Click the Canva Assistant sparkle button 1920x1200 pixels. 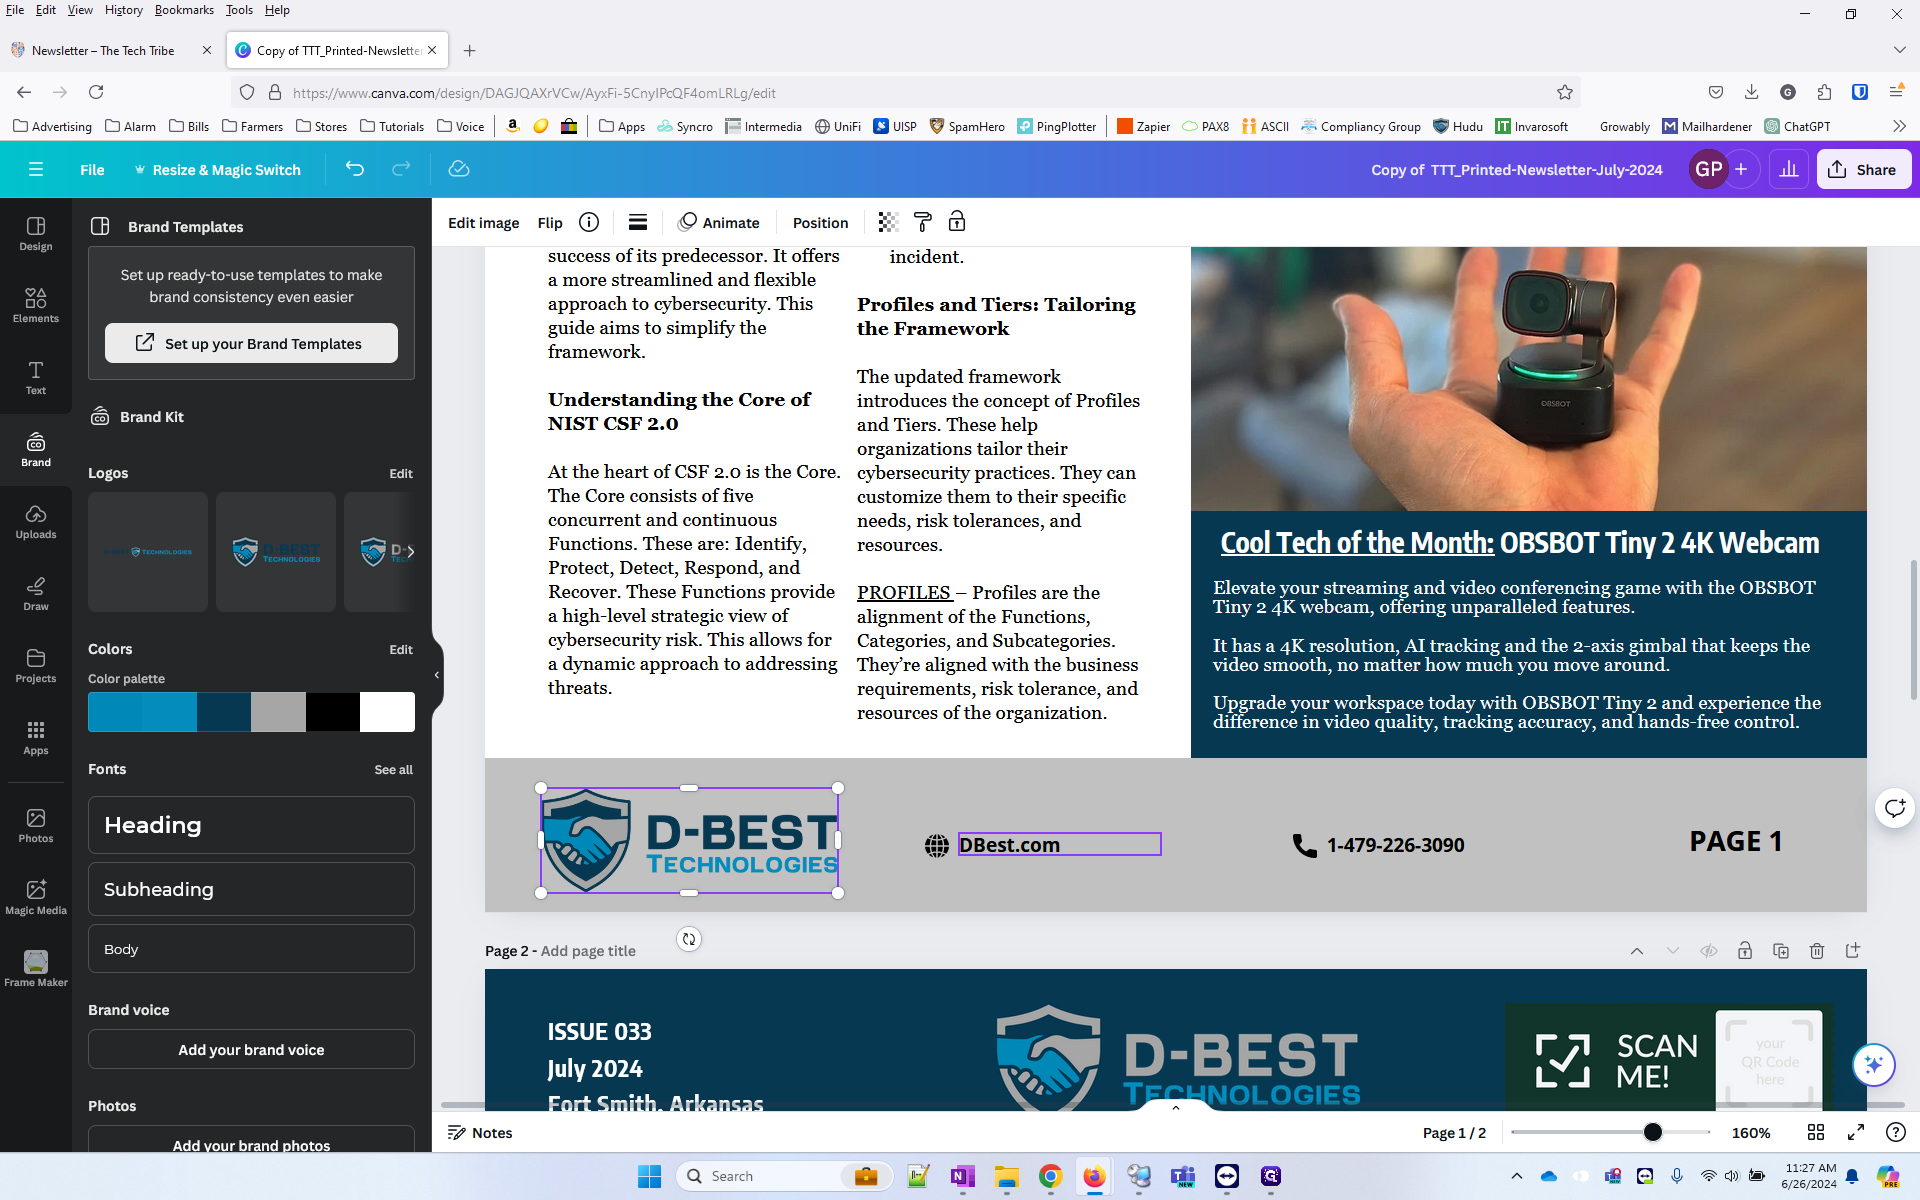coord(1874,1064)
